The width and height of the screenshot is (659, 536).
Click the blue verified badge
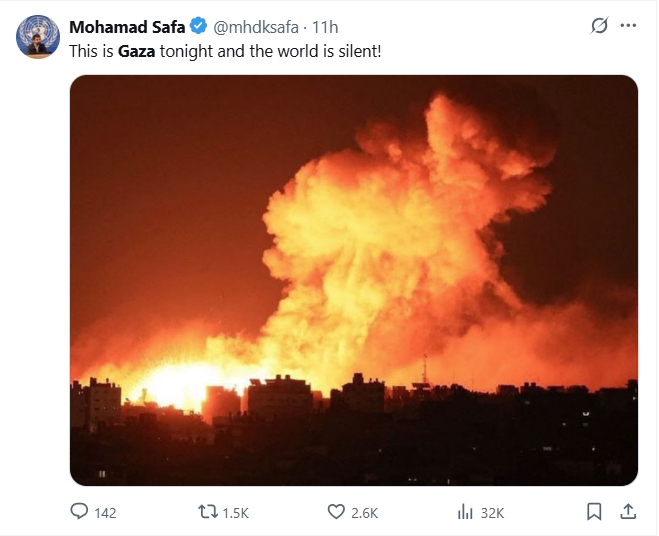[199, 25]
